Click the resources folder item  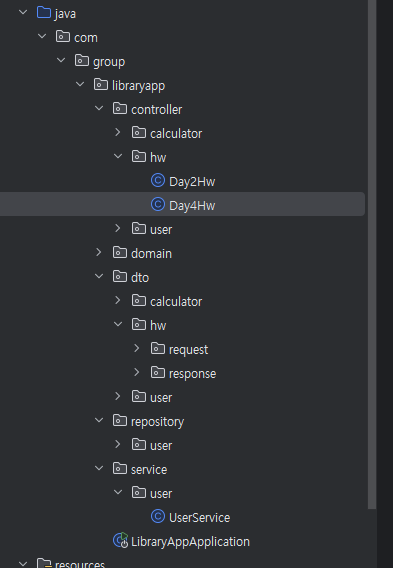[71, 563]
